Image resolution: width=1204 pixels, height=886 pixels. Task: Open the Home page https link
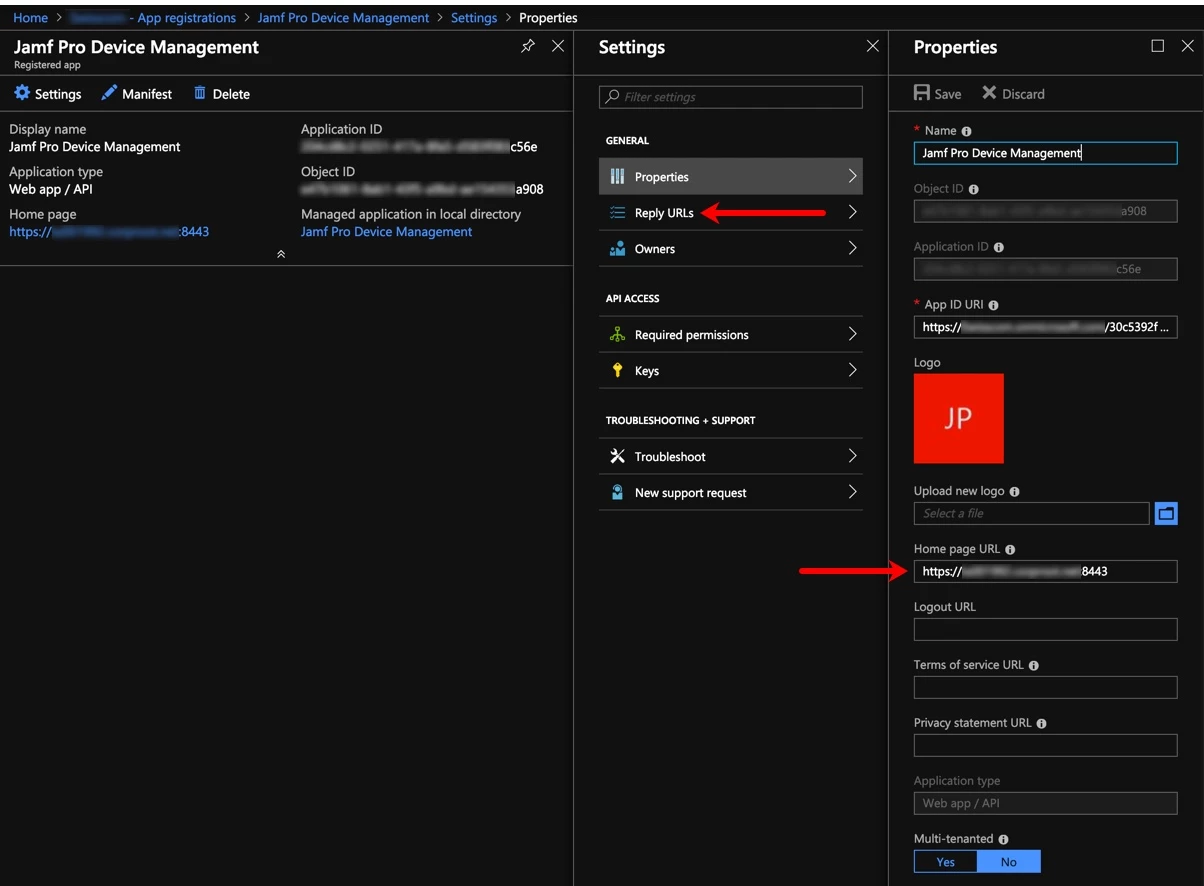[x=109, y=231]
